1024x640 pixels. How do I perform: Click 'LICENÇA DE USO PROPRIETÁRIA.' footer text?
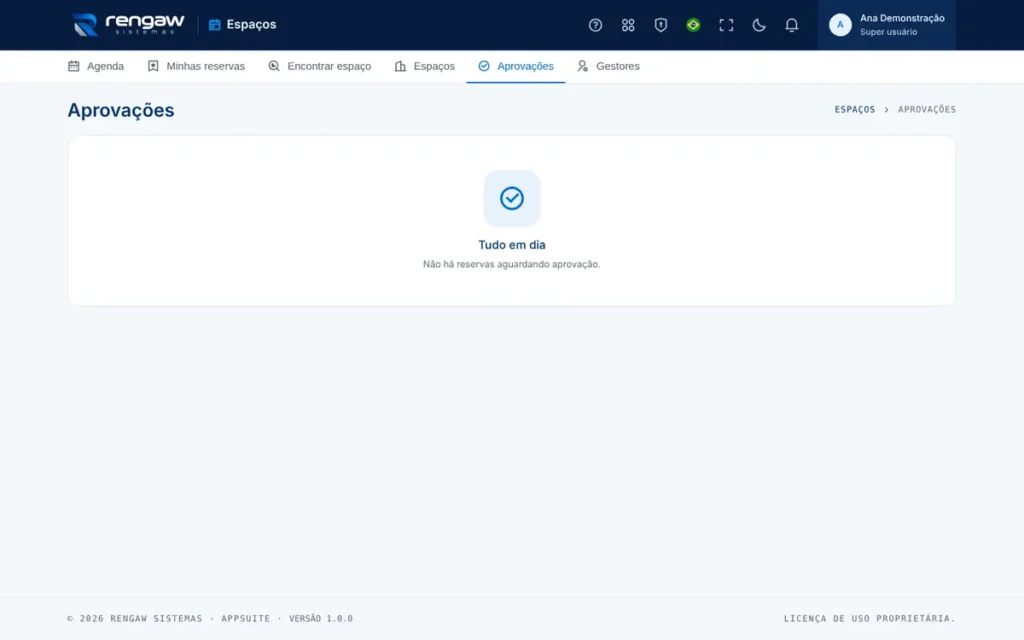coord(869,618)
